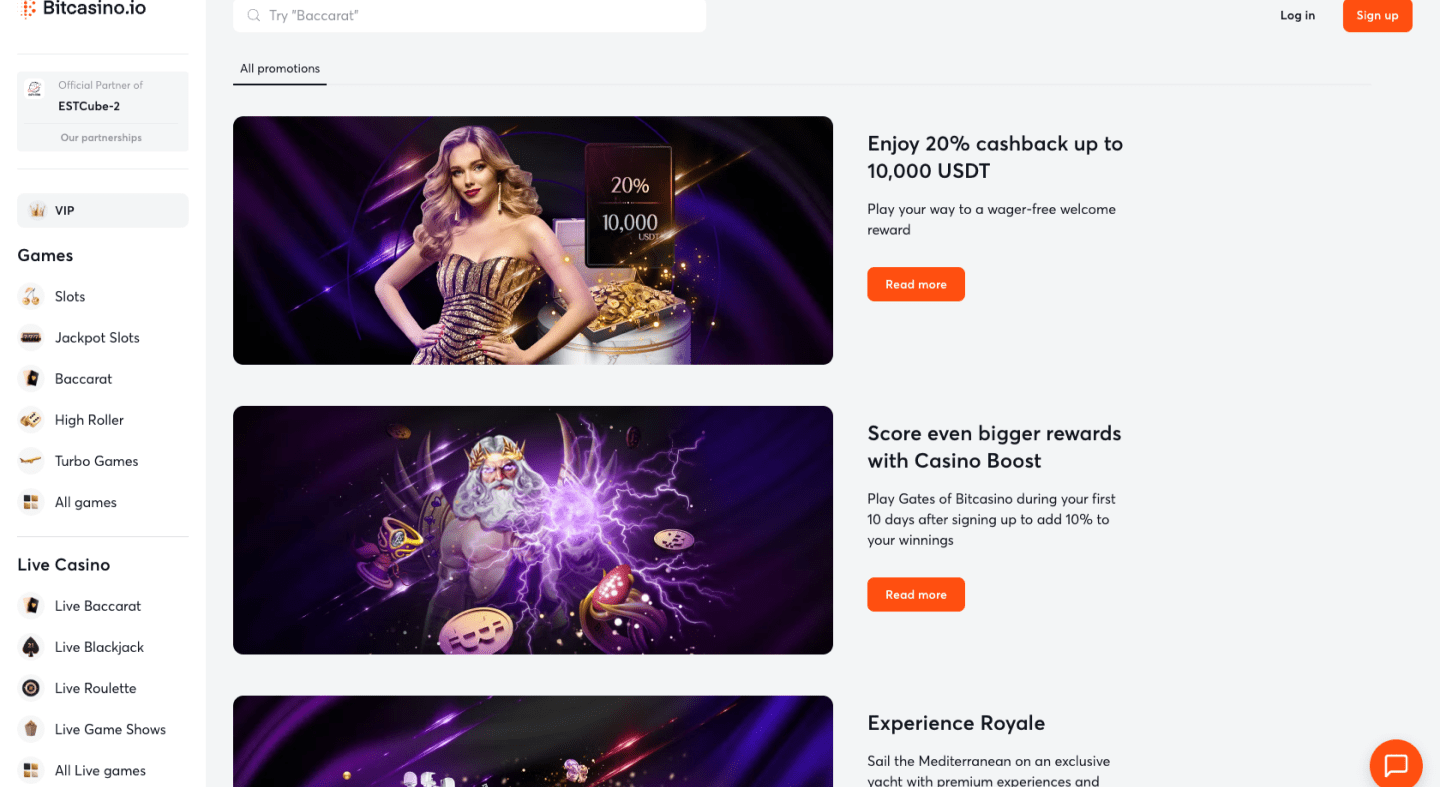This screenshot has width=1440, height=787.
Task: Open the Zeus Casino Boost banner image
Action: [533, 530]
